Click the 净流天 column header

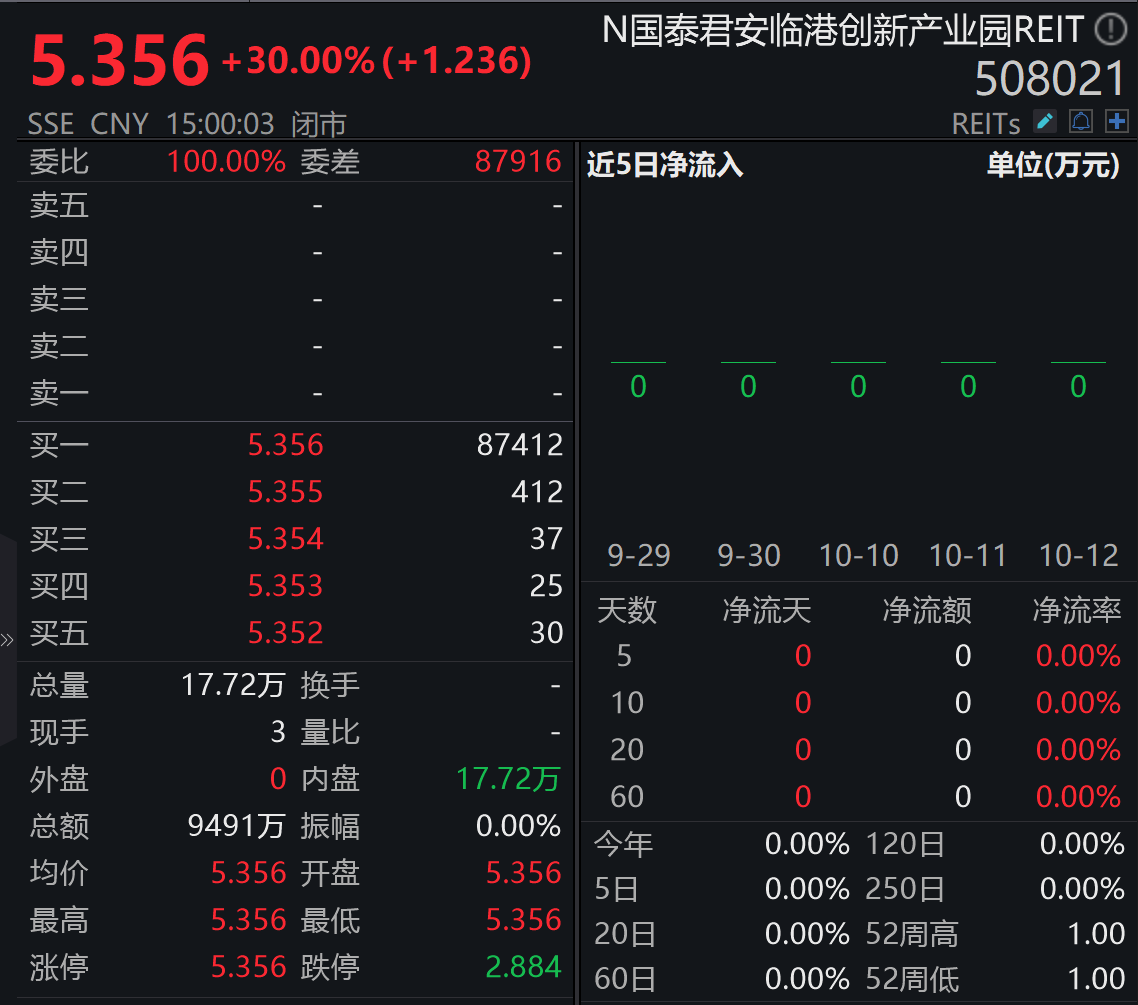click(766, 610)
